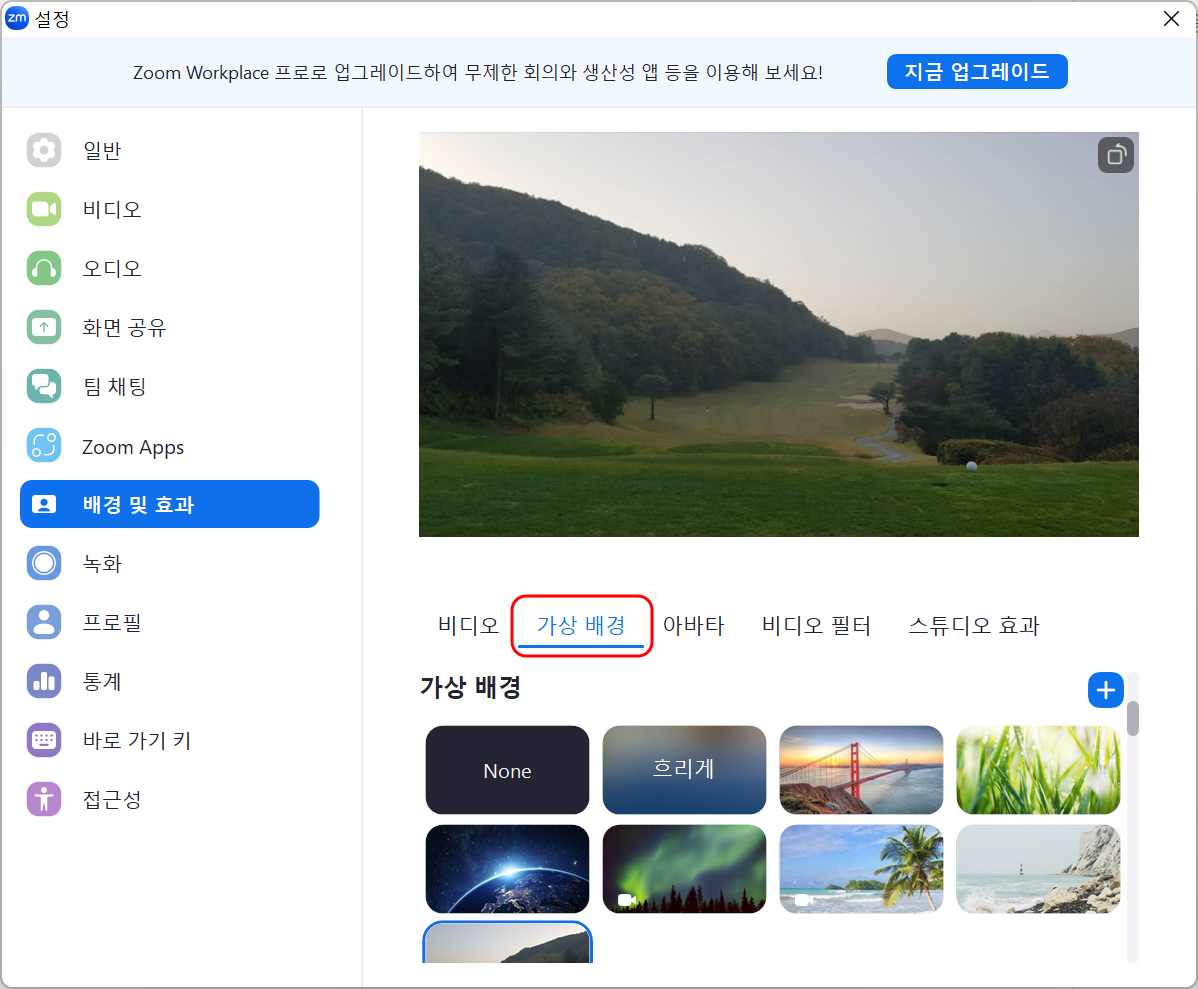Click the 가상 배경 section heading

[x=470, y=686]
